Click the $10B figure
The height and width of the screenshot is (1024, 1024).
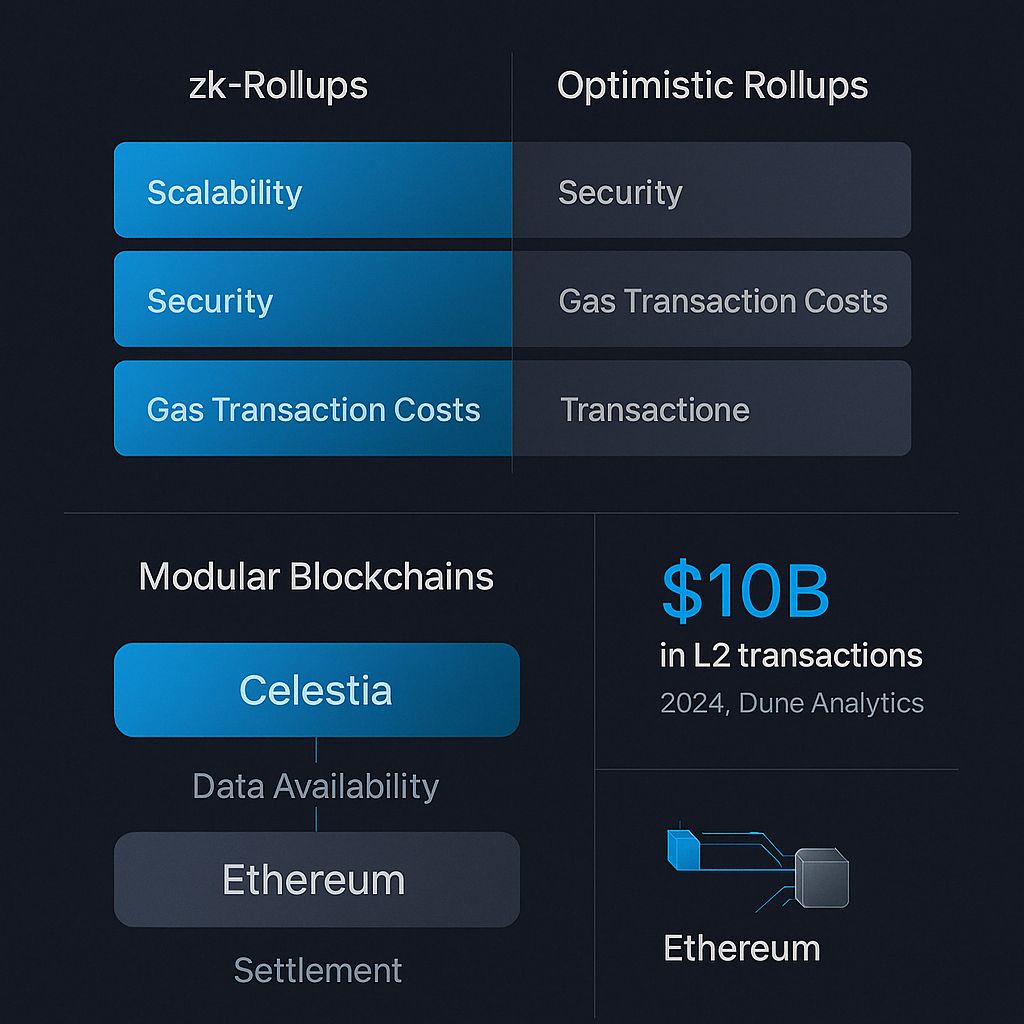coord(745,592)
